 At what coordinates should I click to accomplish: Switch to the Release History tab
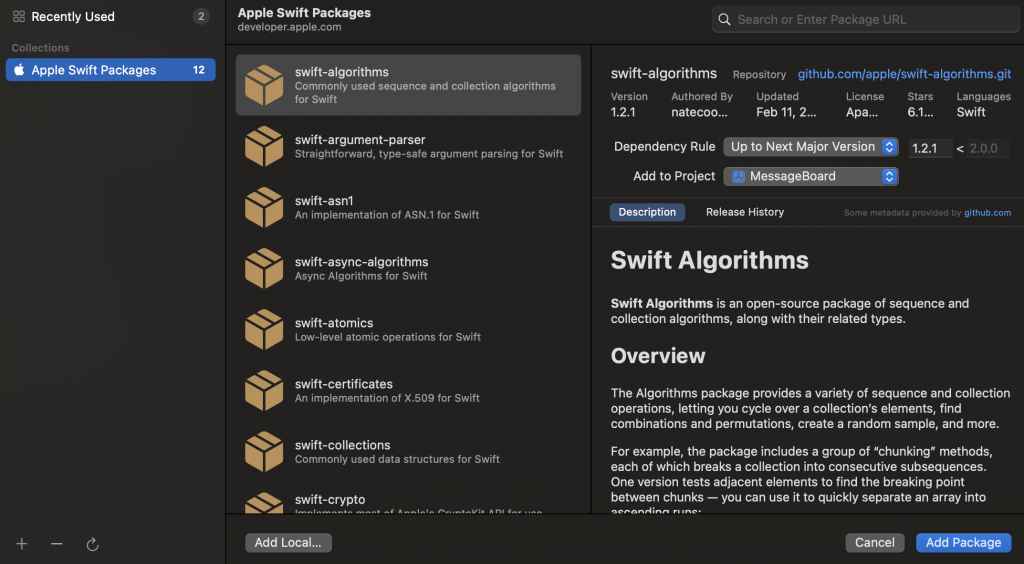745,212
